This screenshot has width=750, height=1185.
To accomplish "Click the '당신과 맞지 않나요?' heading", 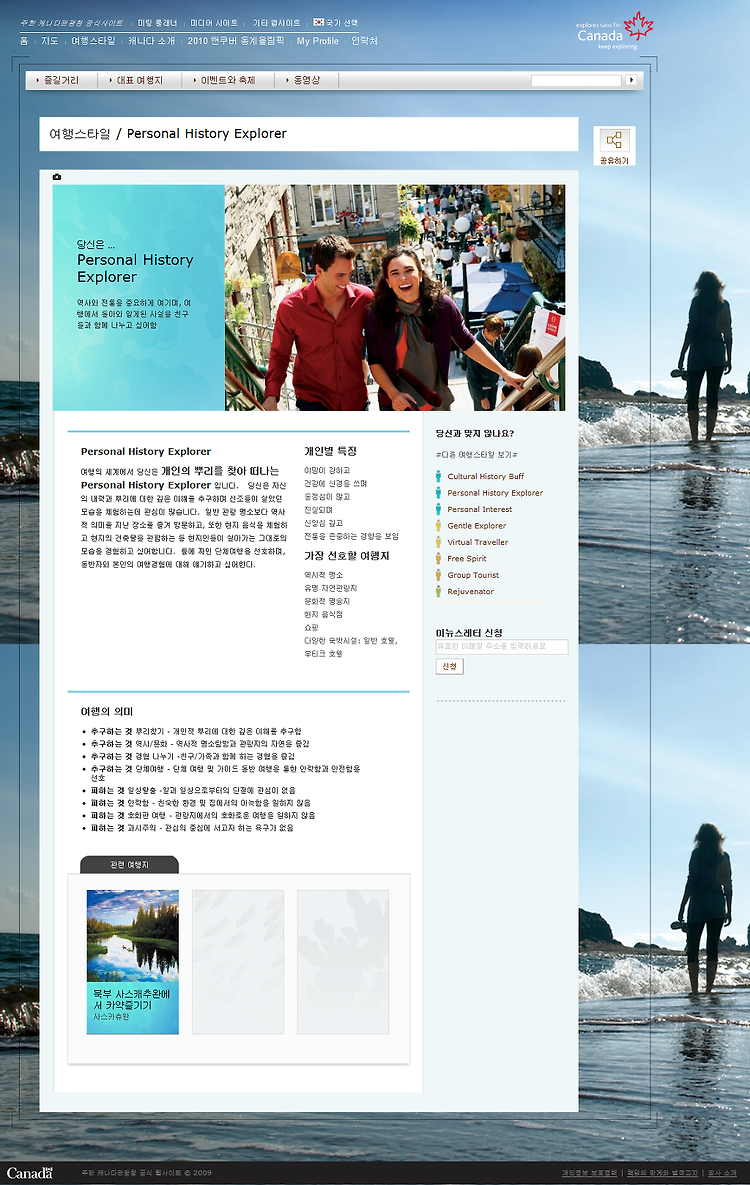I will (x=475, y=434).
